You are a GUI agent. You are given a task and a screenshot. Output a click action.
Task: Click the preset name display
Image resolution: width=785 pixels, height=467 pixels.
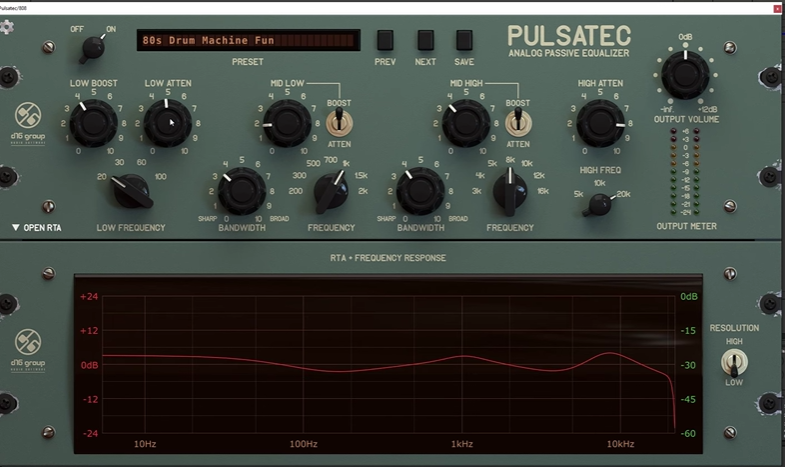[248, 40]
